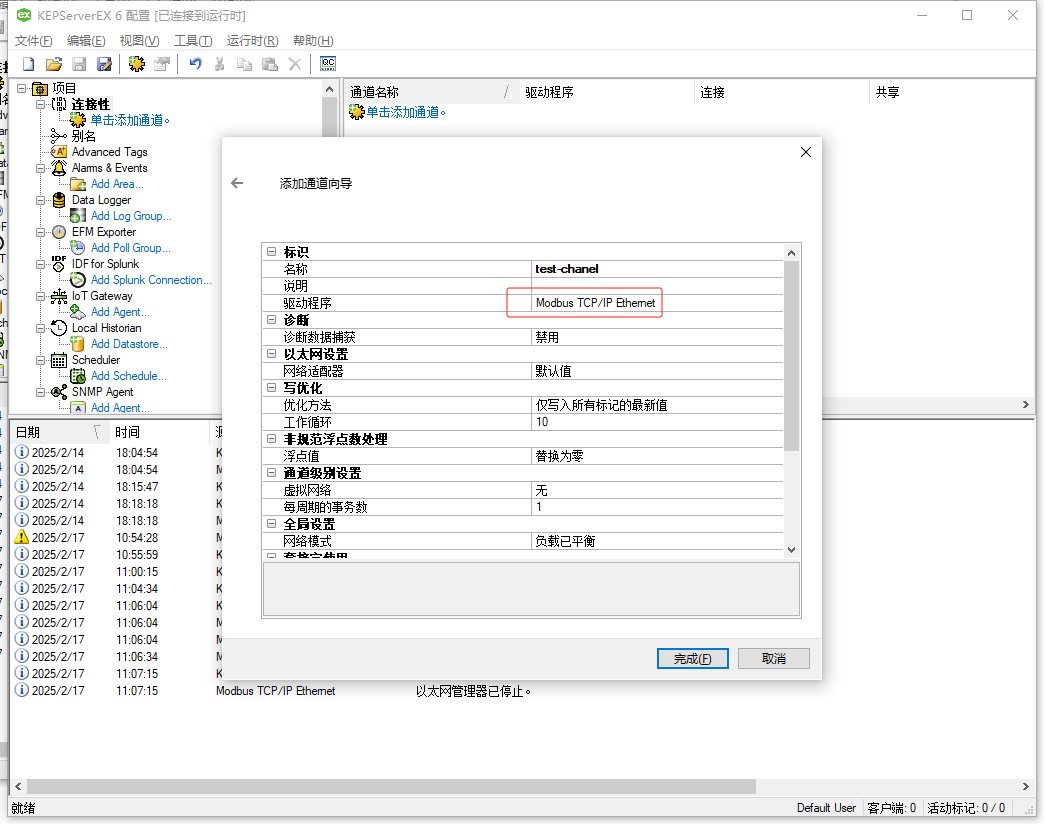Viewport: 1044px width, 824px height.
Task: Click the Alarms & Events bell icon
Action: coord(59,168)
